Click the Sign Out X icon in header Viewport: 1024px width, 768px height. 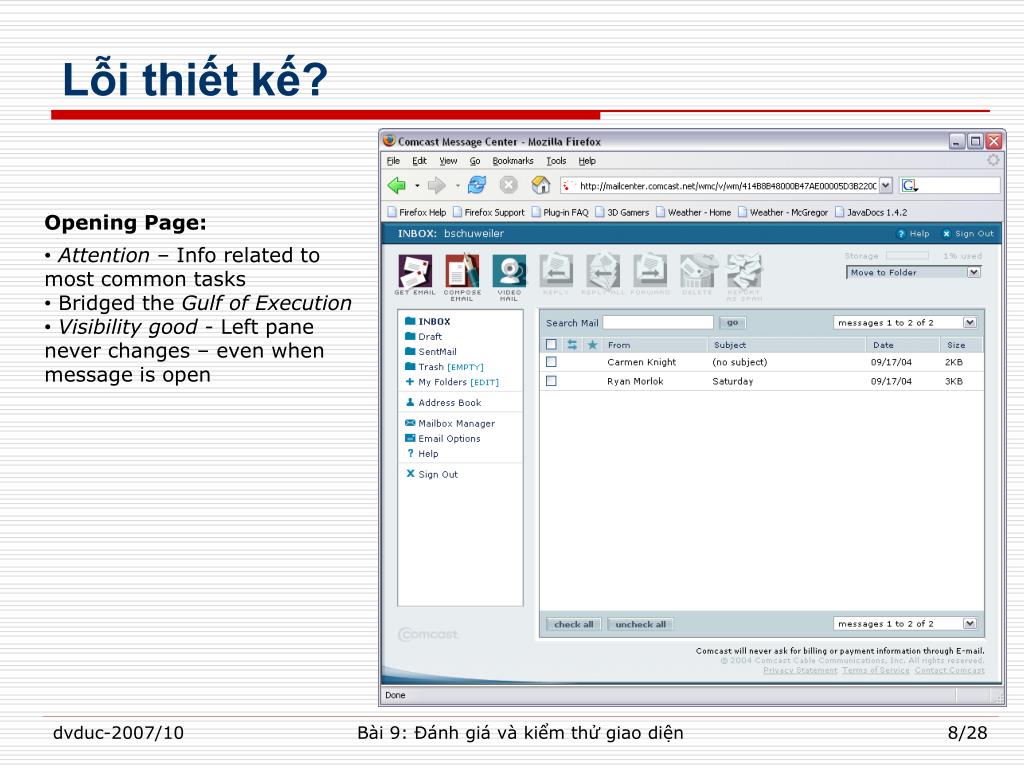tap(946, 234)
